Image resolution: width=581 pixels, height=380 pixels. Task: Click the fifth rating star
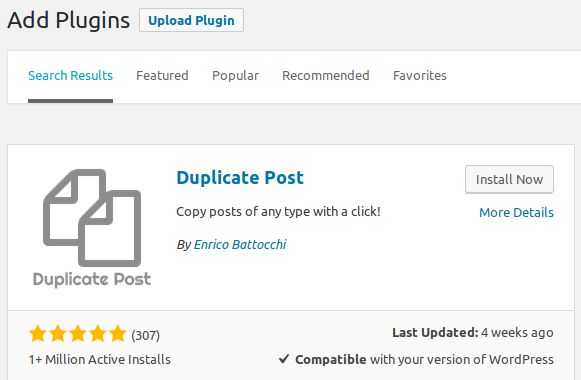click(x=118, y=333)
